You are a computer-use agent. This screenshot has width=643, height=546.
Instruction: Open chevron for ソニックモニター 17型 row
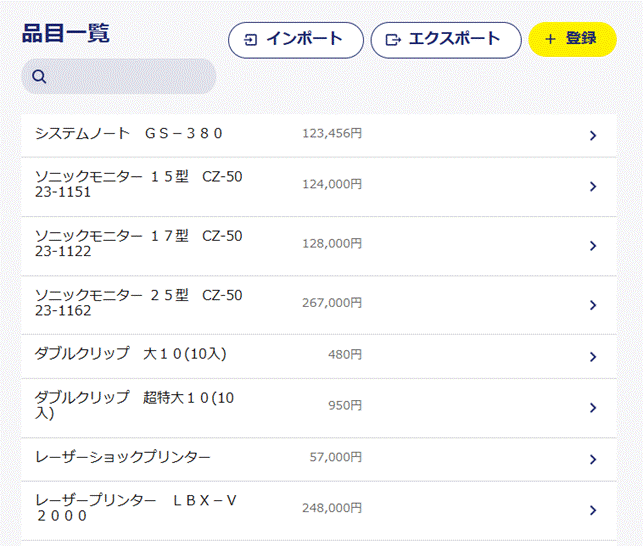[593, 246]
